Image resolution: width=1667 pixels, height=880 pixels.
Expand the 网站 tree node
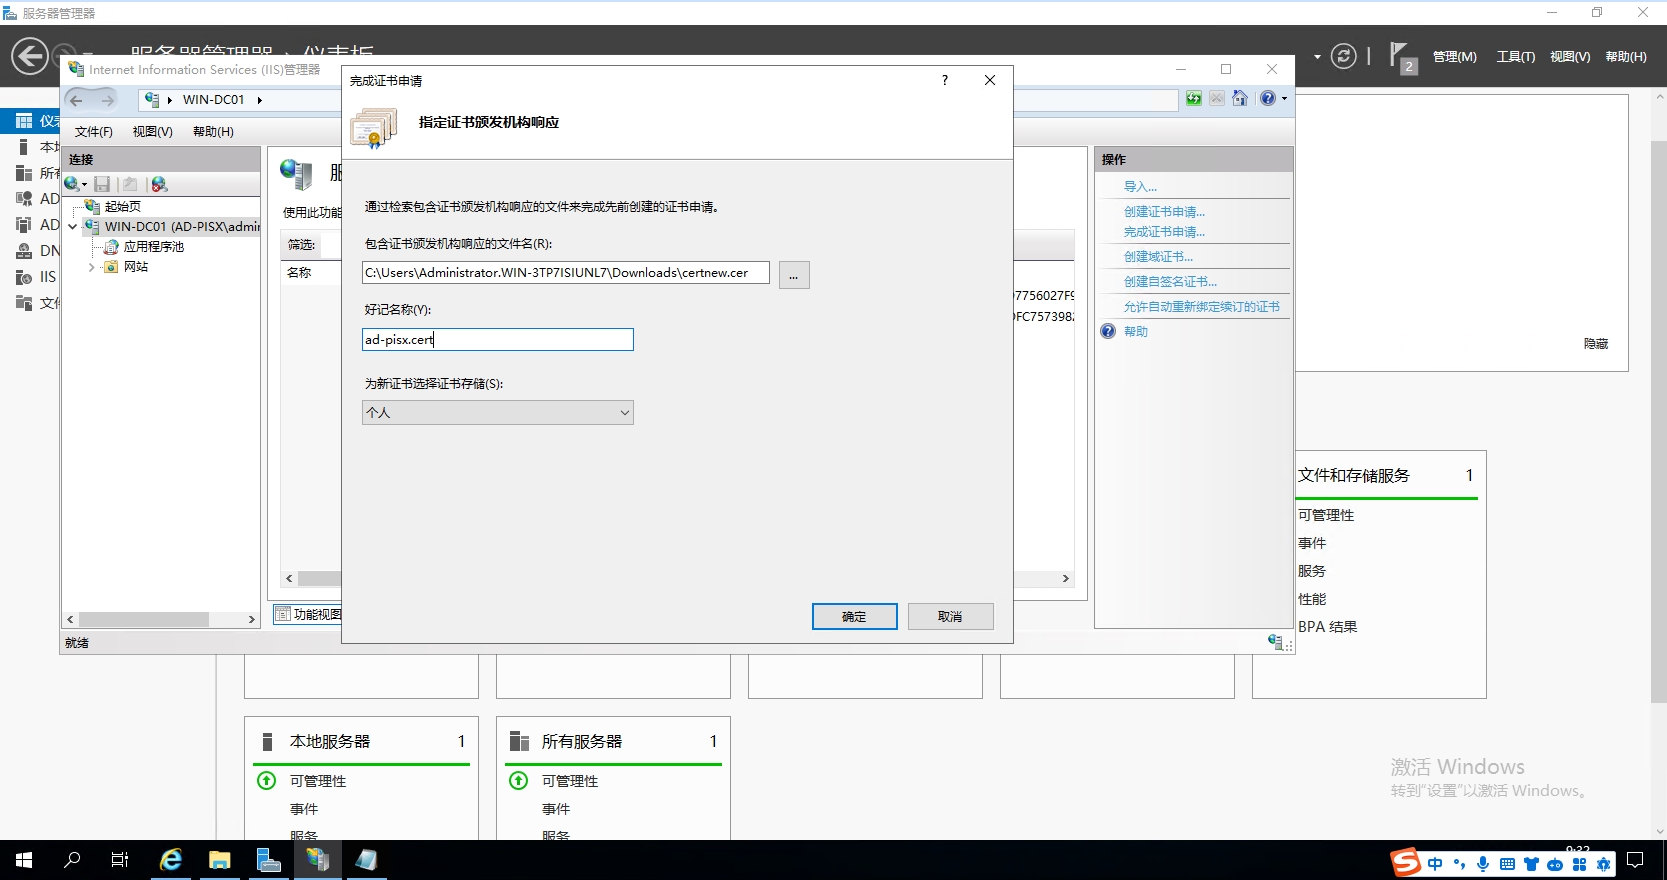click(92, 267)
